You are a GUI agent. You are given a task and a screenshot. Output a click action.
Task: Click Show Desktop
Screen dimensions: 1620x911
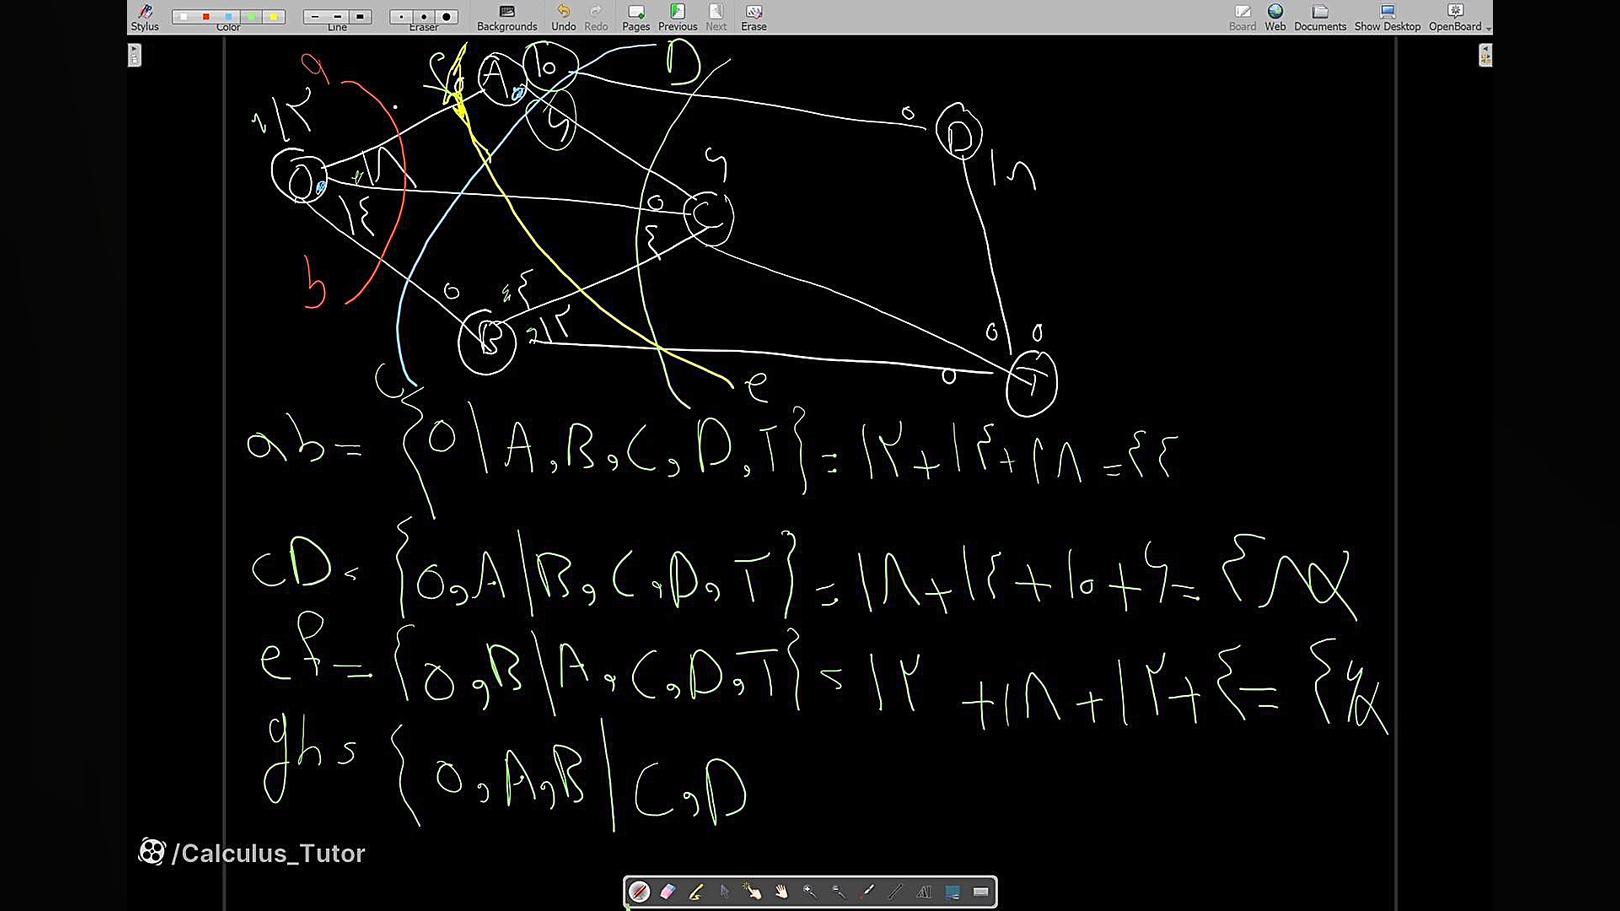pos(1387,17)
